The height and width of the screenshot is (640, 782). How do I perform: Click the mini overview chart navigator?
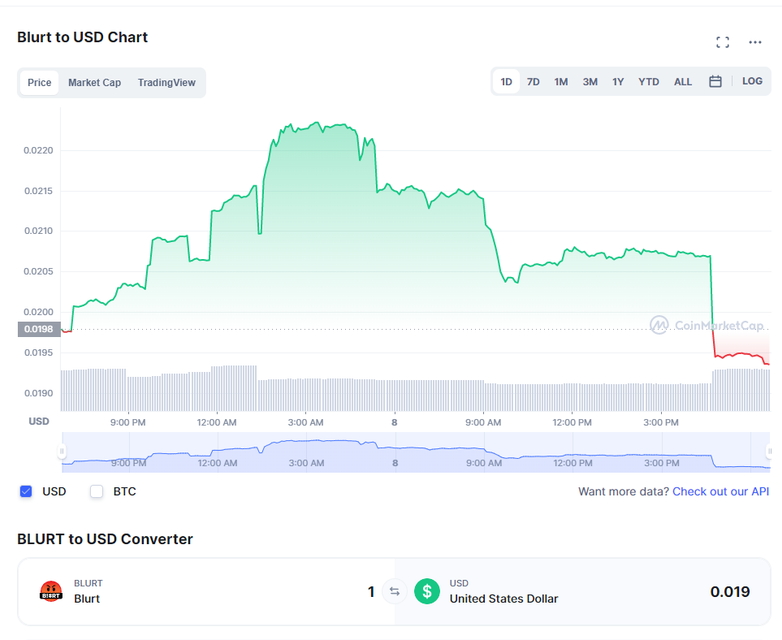416,452
